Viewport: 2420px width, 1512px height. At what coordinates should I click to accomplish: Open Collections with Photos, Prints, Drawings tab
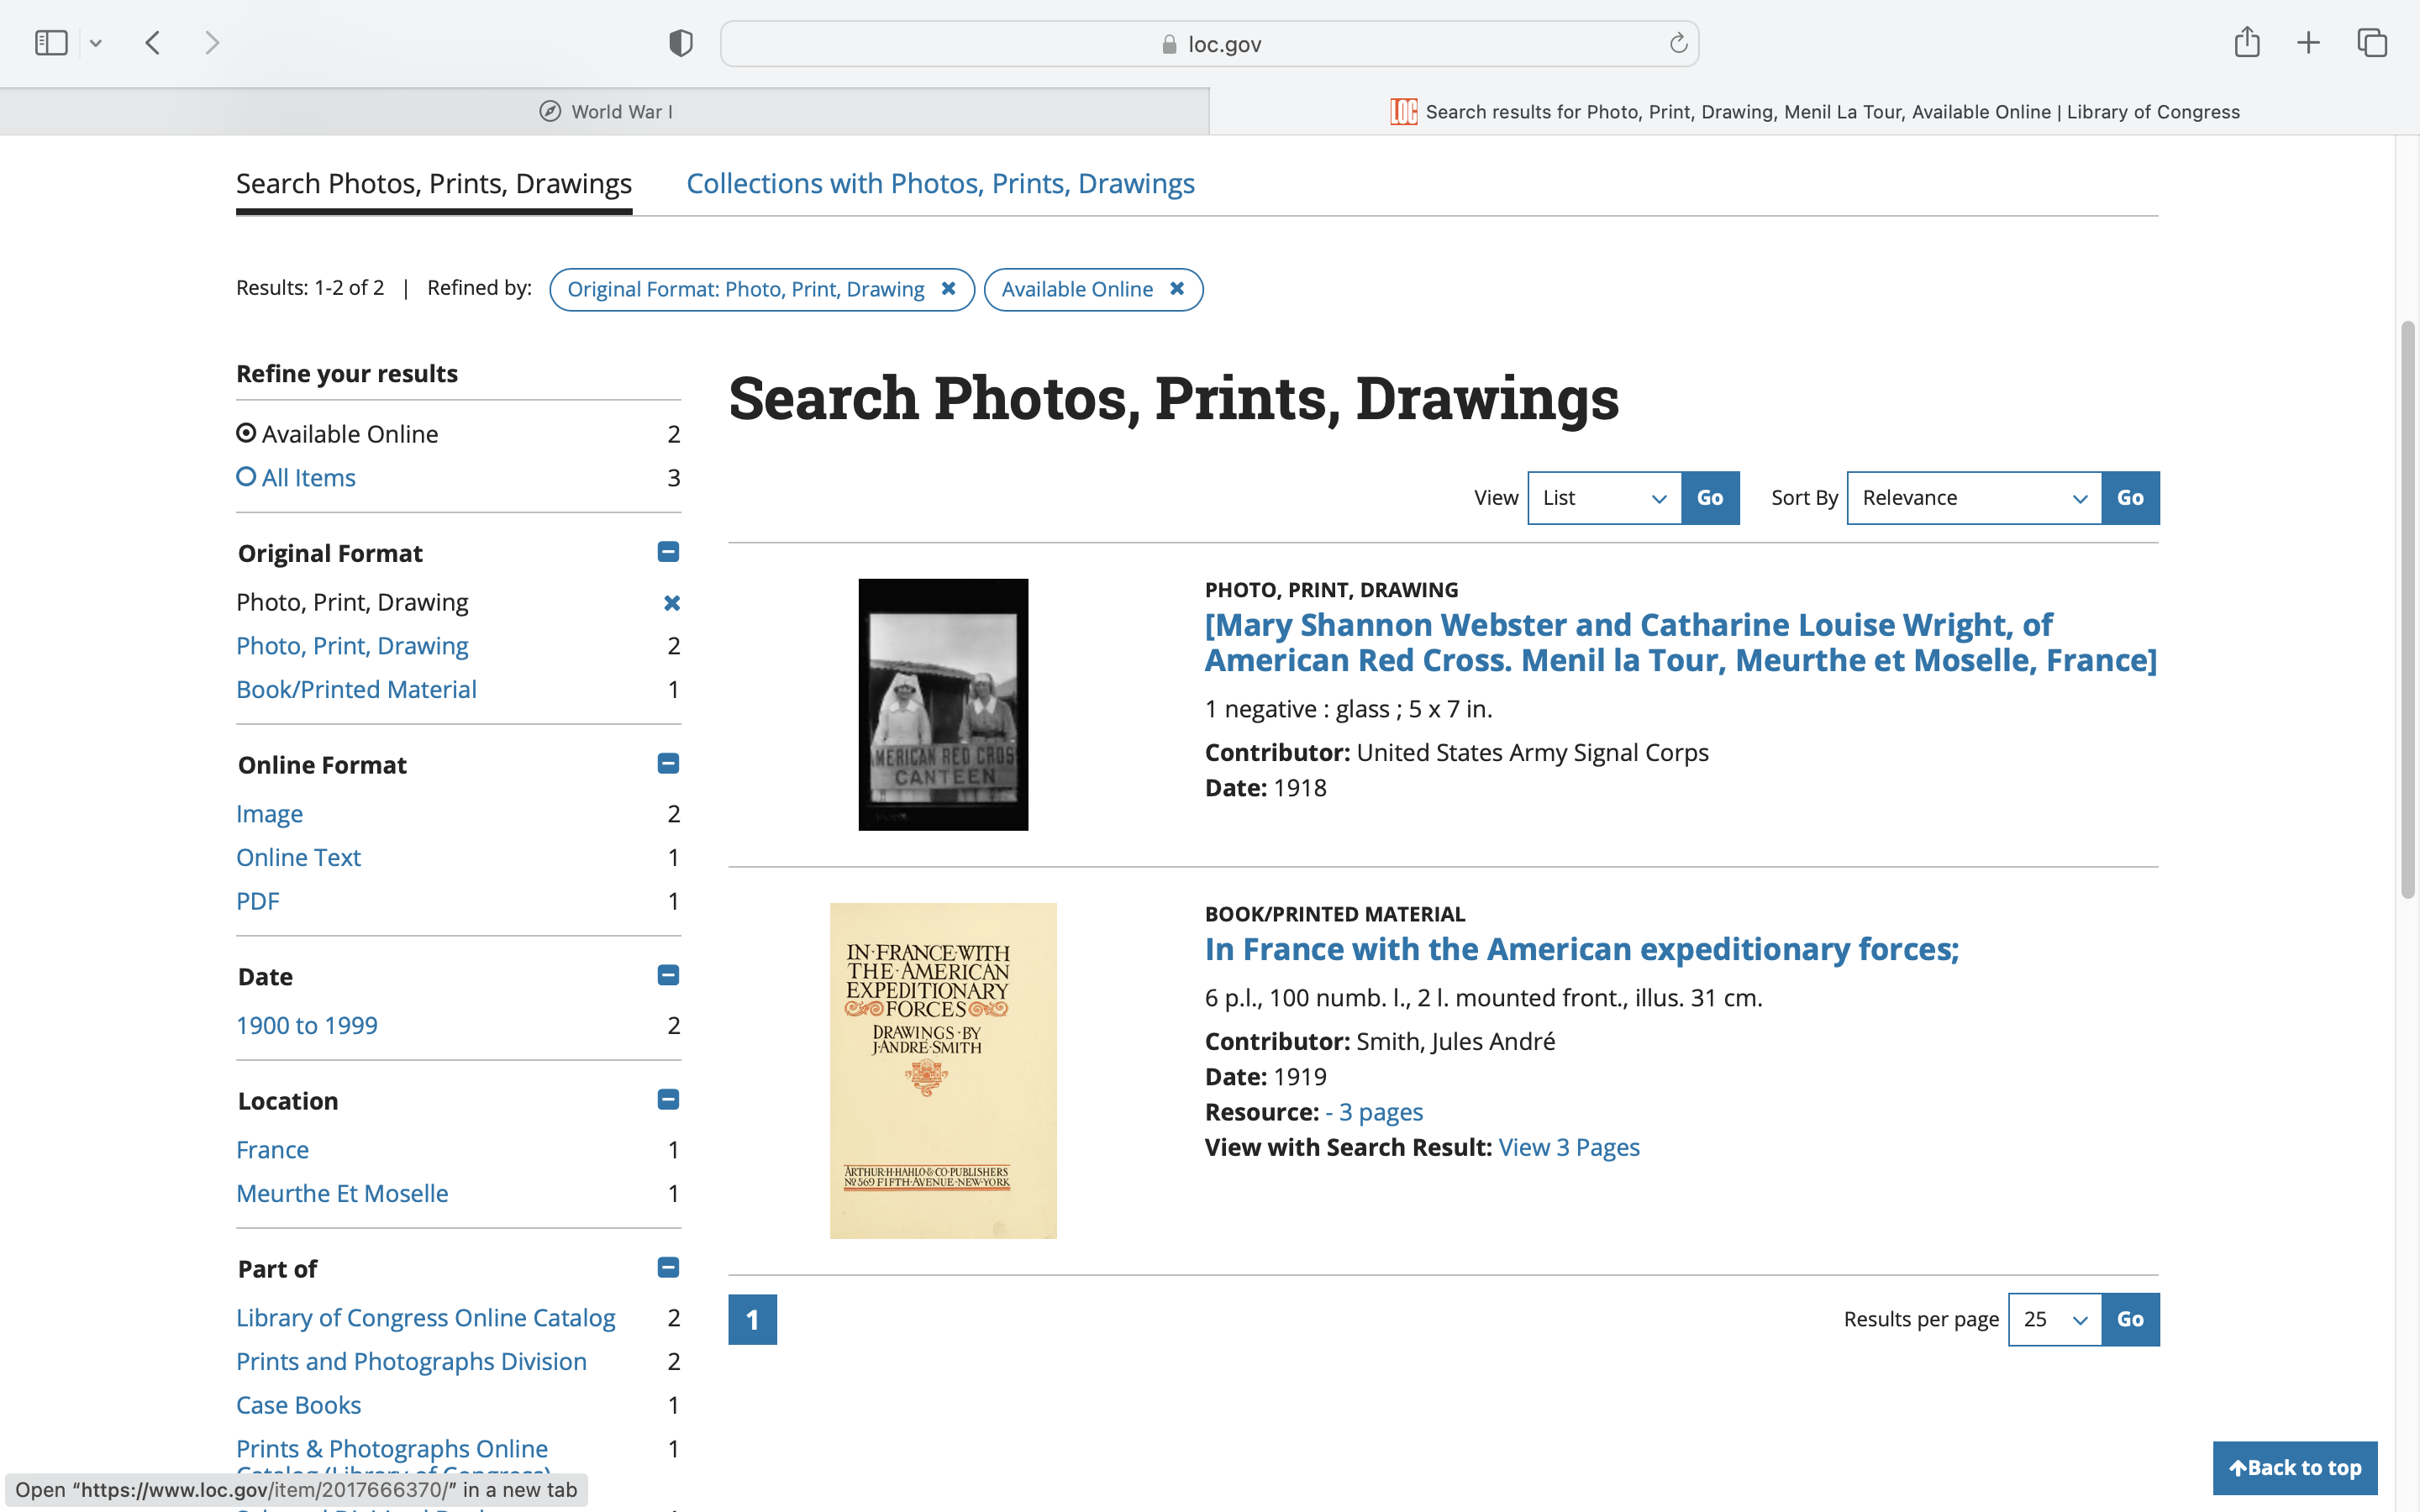[940, 184]
